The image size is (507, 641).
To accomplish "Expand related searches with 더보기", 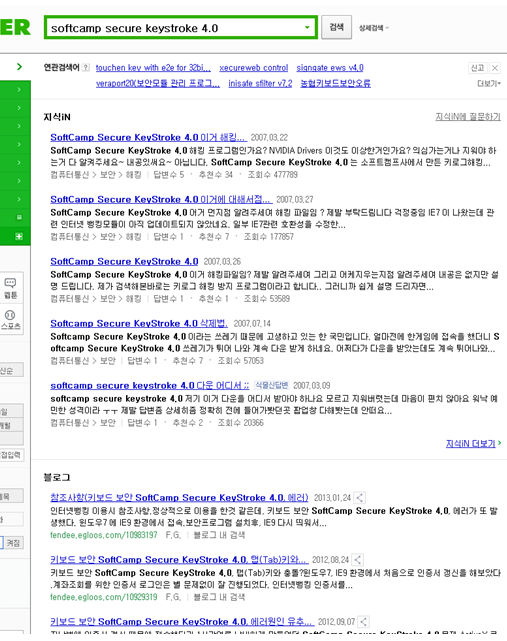I will click(x=489, y=83).
